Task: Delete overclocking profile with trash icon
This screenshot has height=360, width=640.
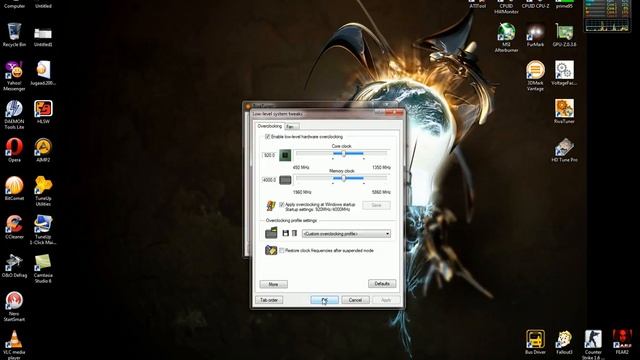Action: coord(294,233)
